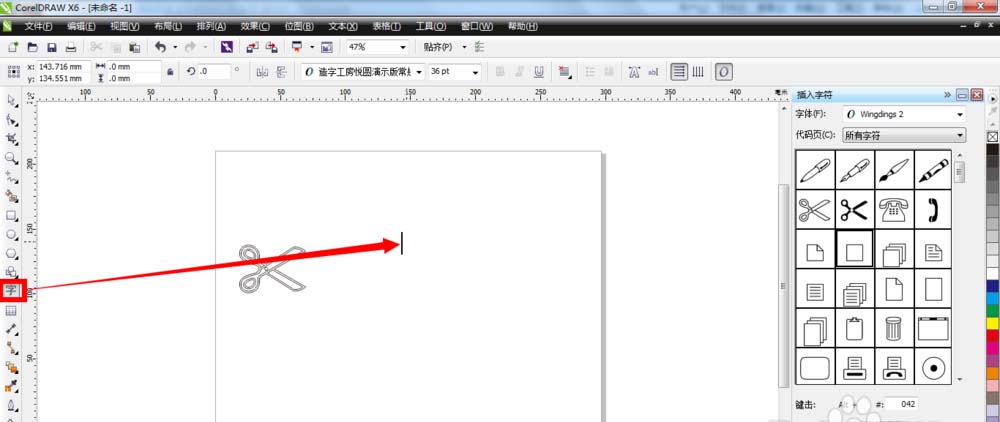
Task: Pick the outline scissors character
Action: (815, 209)
